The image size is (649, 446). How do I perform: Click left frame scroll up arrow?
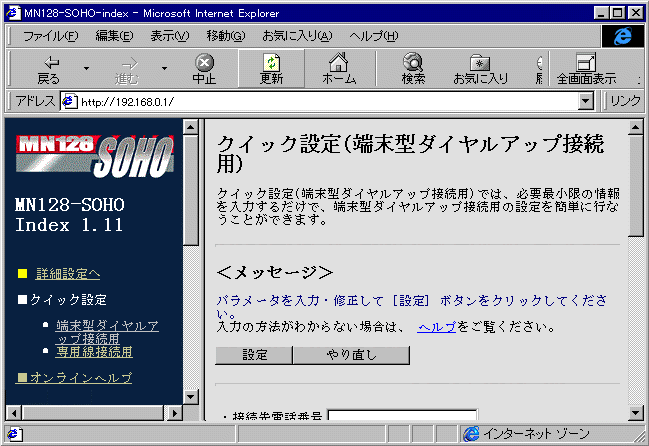pos(190,127)
